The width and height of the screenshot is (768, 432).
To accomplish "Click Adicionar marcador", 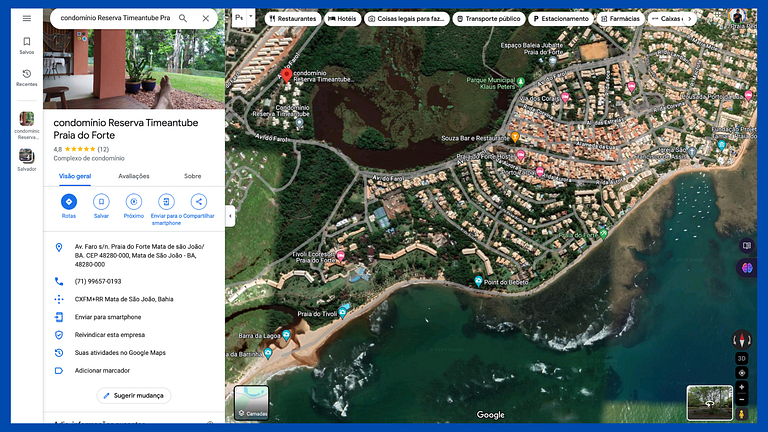I will pyautogui.click(x=134, y=371).
